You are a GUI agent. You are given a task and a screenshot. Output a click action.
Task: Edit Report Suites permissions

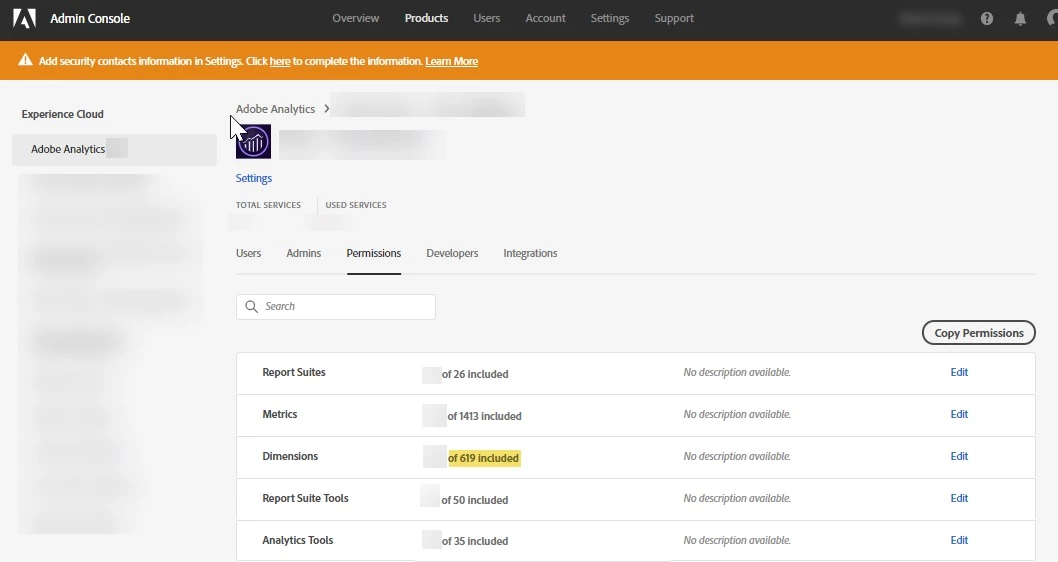[x=959, y=372]
